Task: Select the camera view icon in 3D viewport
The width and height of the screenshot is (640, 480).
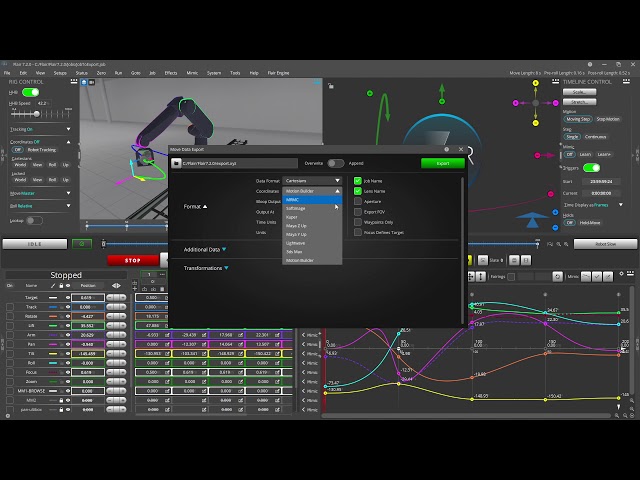Action: [x=91, y=82]
